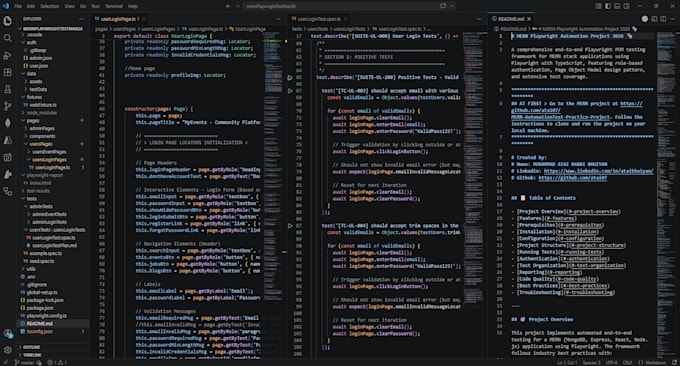Screen dimensions: 680x366
Task: Open the Testing flask view
Action: [x=7, y=89]
